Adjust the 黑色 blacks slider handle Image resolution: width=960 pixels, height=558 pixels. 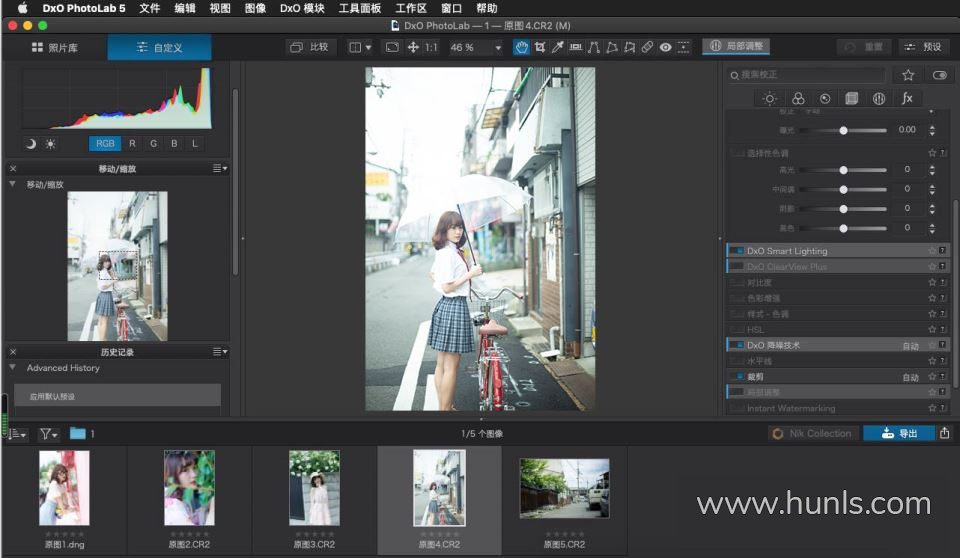point(843,228)
